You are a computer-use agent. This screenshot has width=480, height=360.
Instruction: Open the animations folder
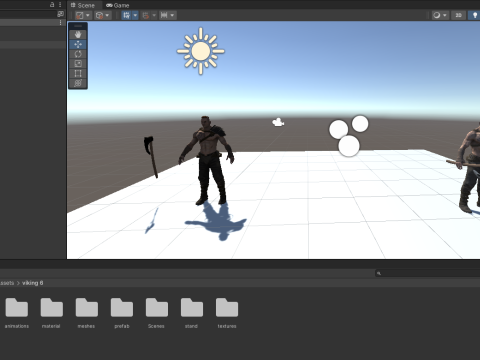point(17,313)
